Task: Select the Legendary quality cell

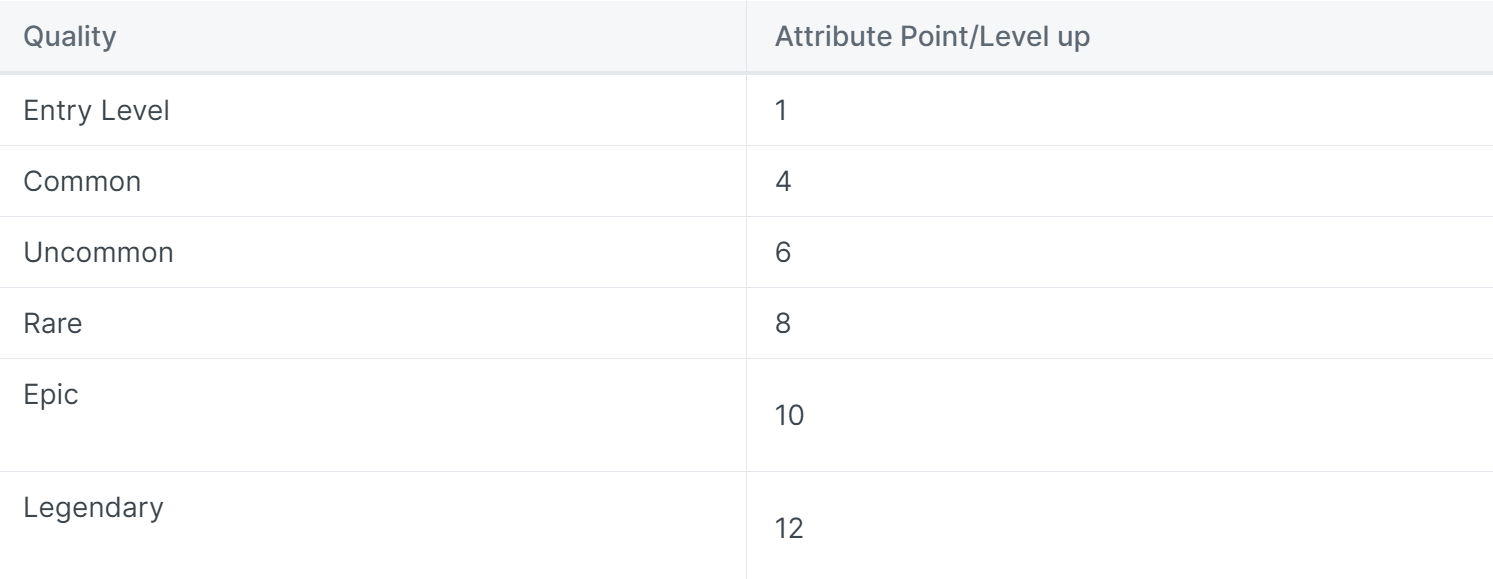Action: [93, 507]
